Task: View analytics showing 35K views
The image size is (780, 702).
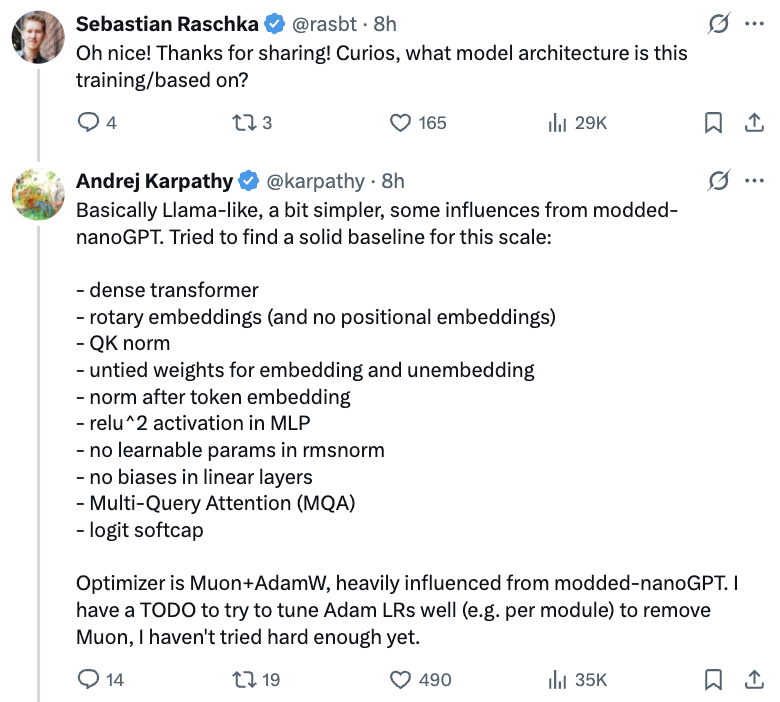Action: tap(578, 680)
